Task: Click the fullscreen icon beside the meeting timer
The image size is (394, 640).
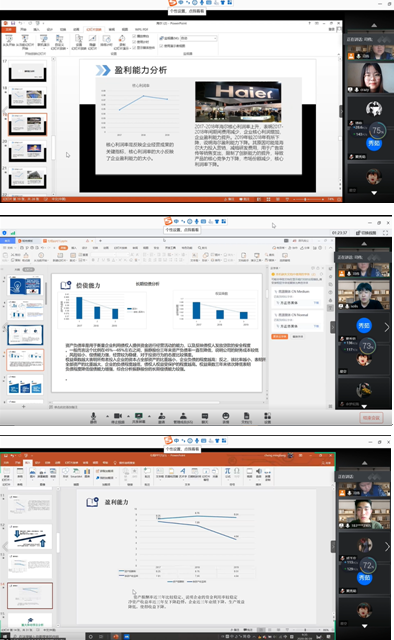Action: [x=385, y=233]
